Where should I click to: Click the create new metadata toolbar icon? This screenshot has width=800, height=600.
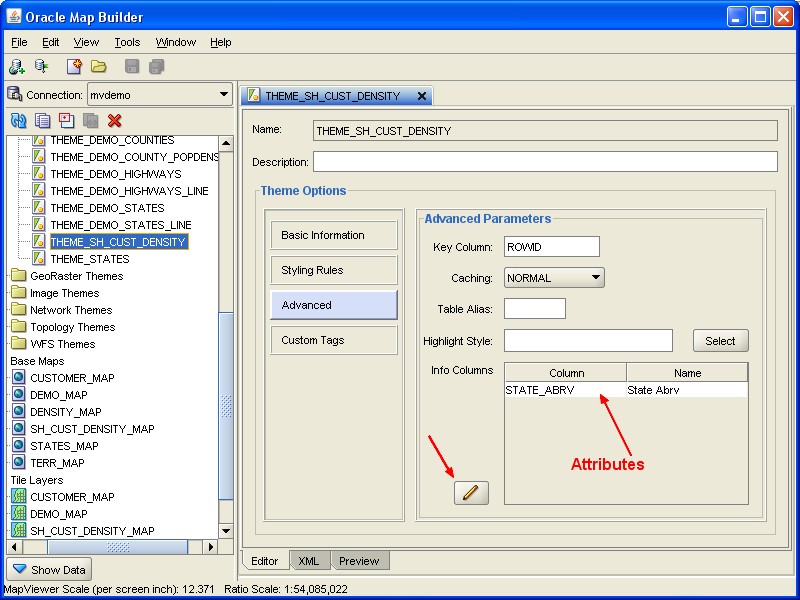pyautogui.click(x=74, y=66)
